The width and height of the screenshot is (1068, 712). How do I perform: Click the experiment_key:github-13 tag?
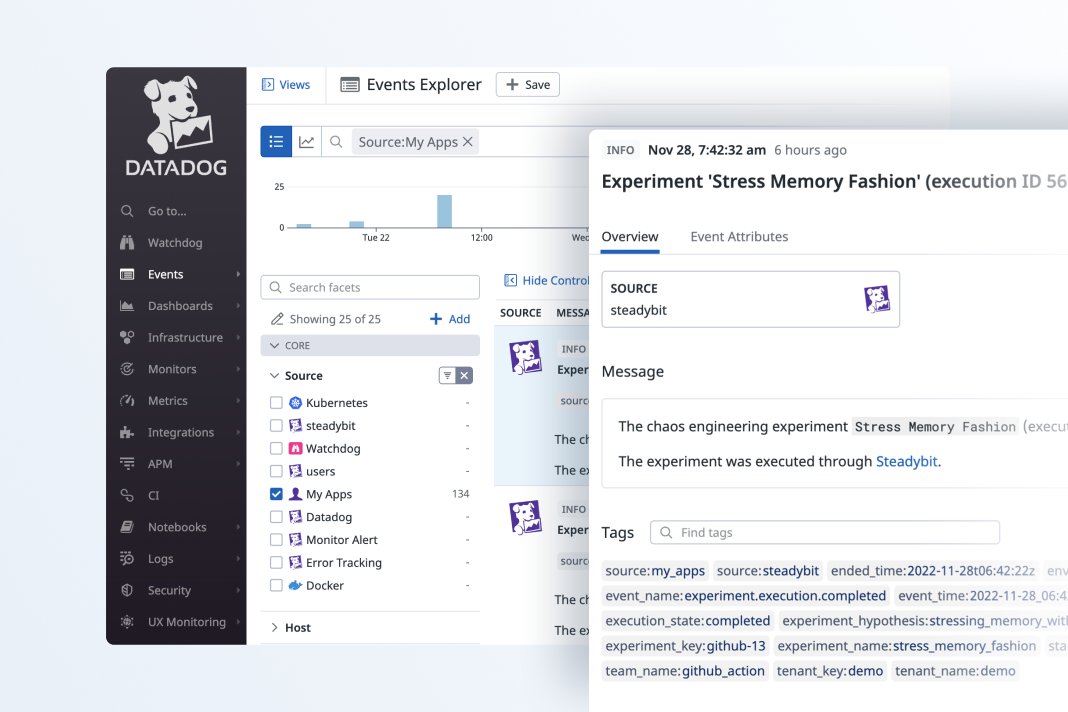point(685,646)
